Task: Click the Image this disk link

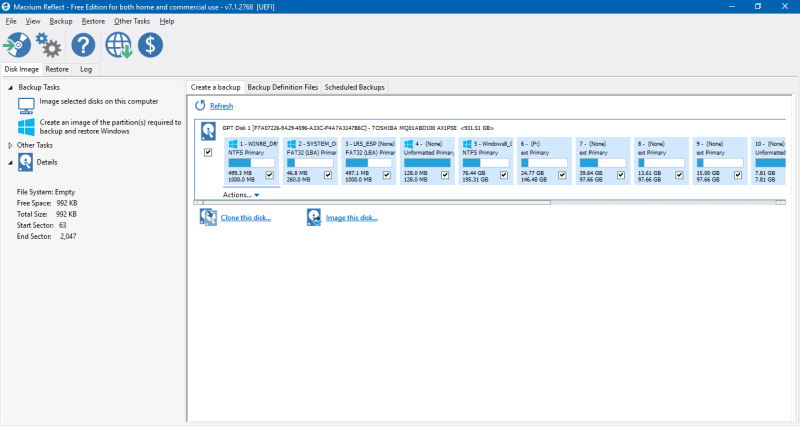Action: 352,217
